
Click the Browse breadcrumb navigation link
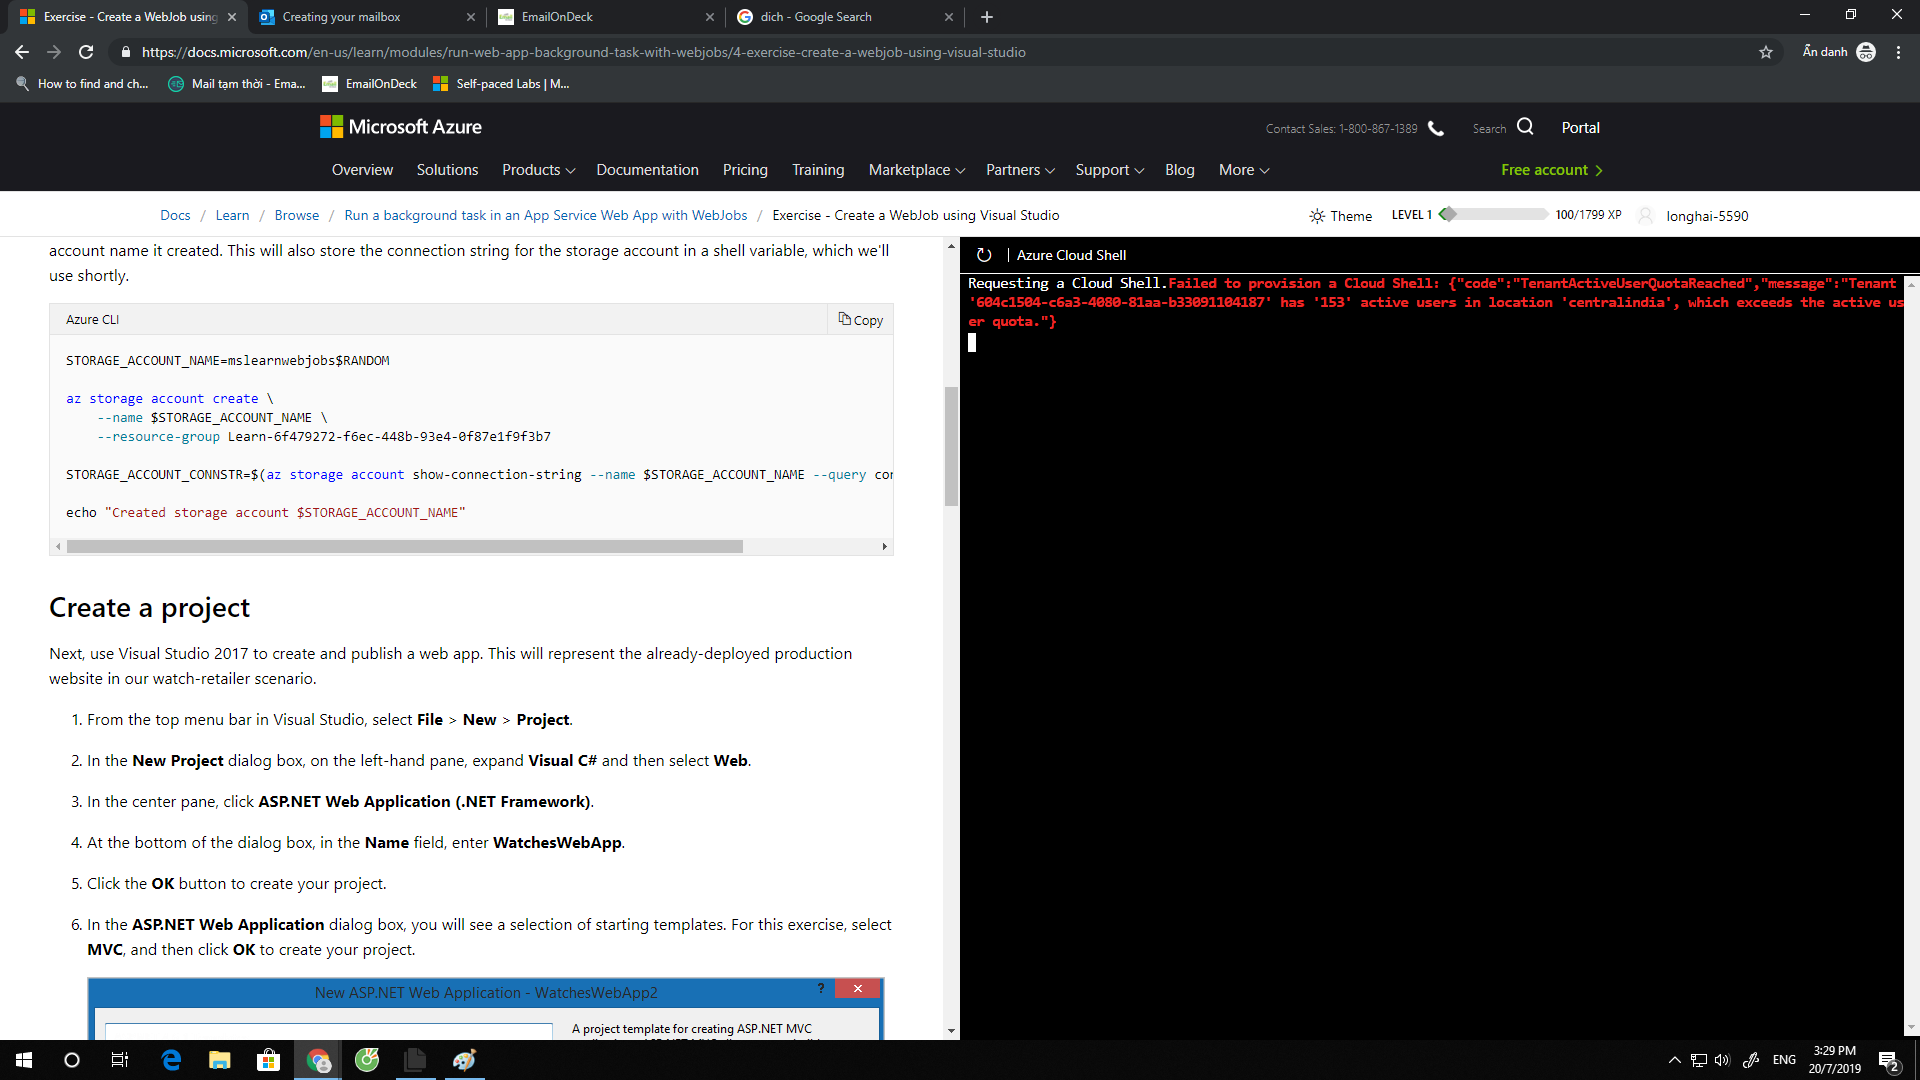click(x=295, y=215)
